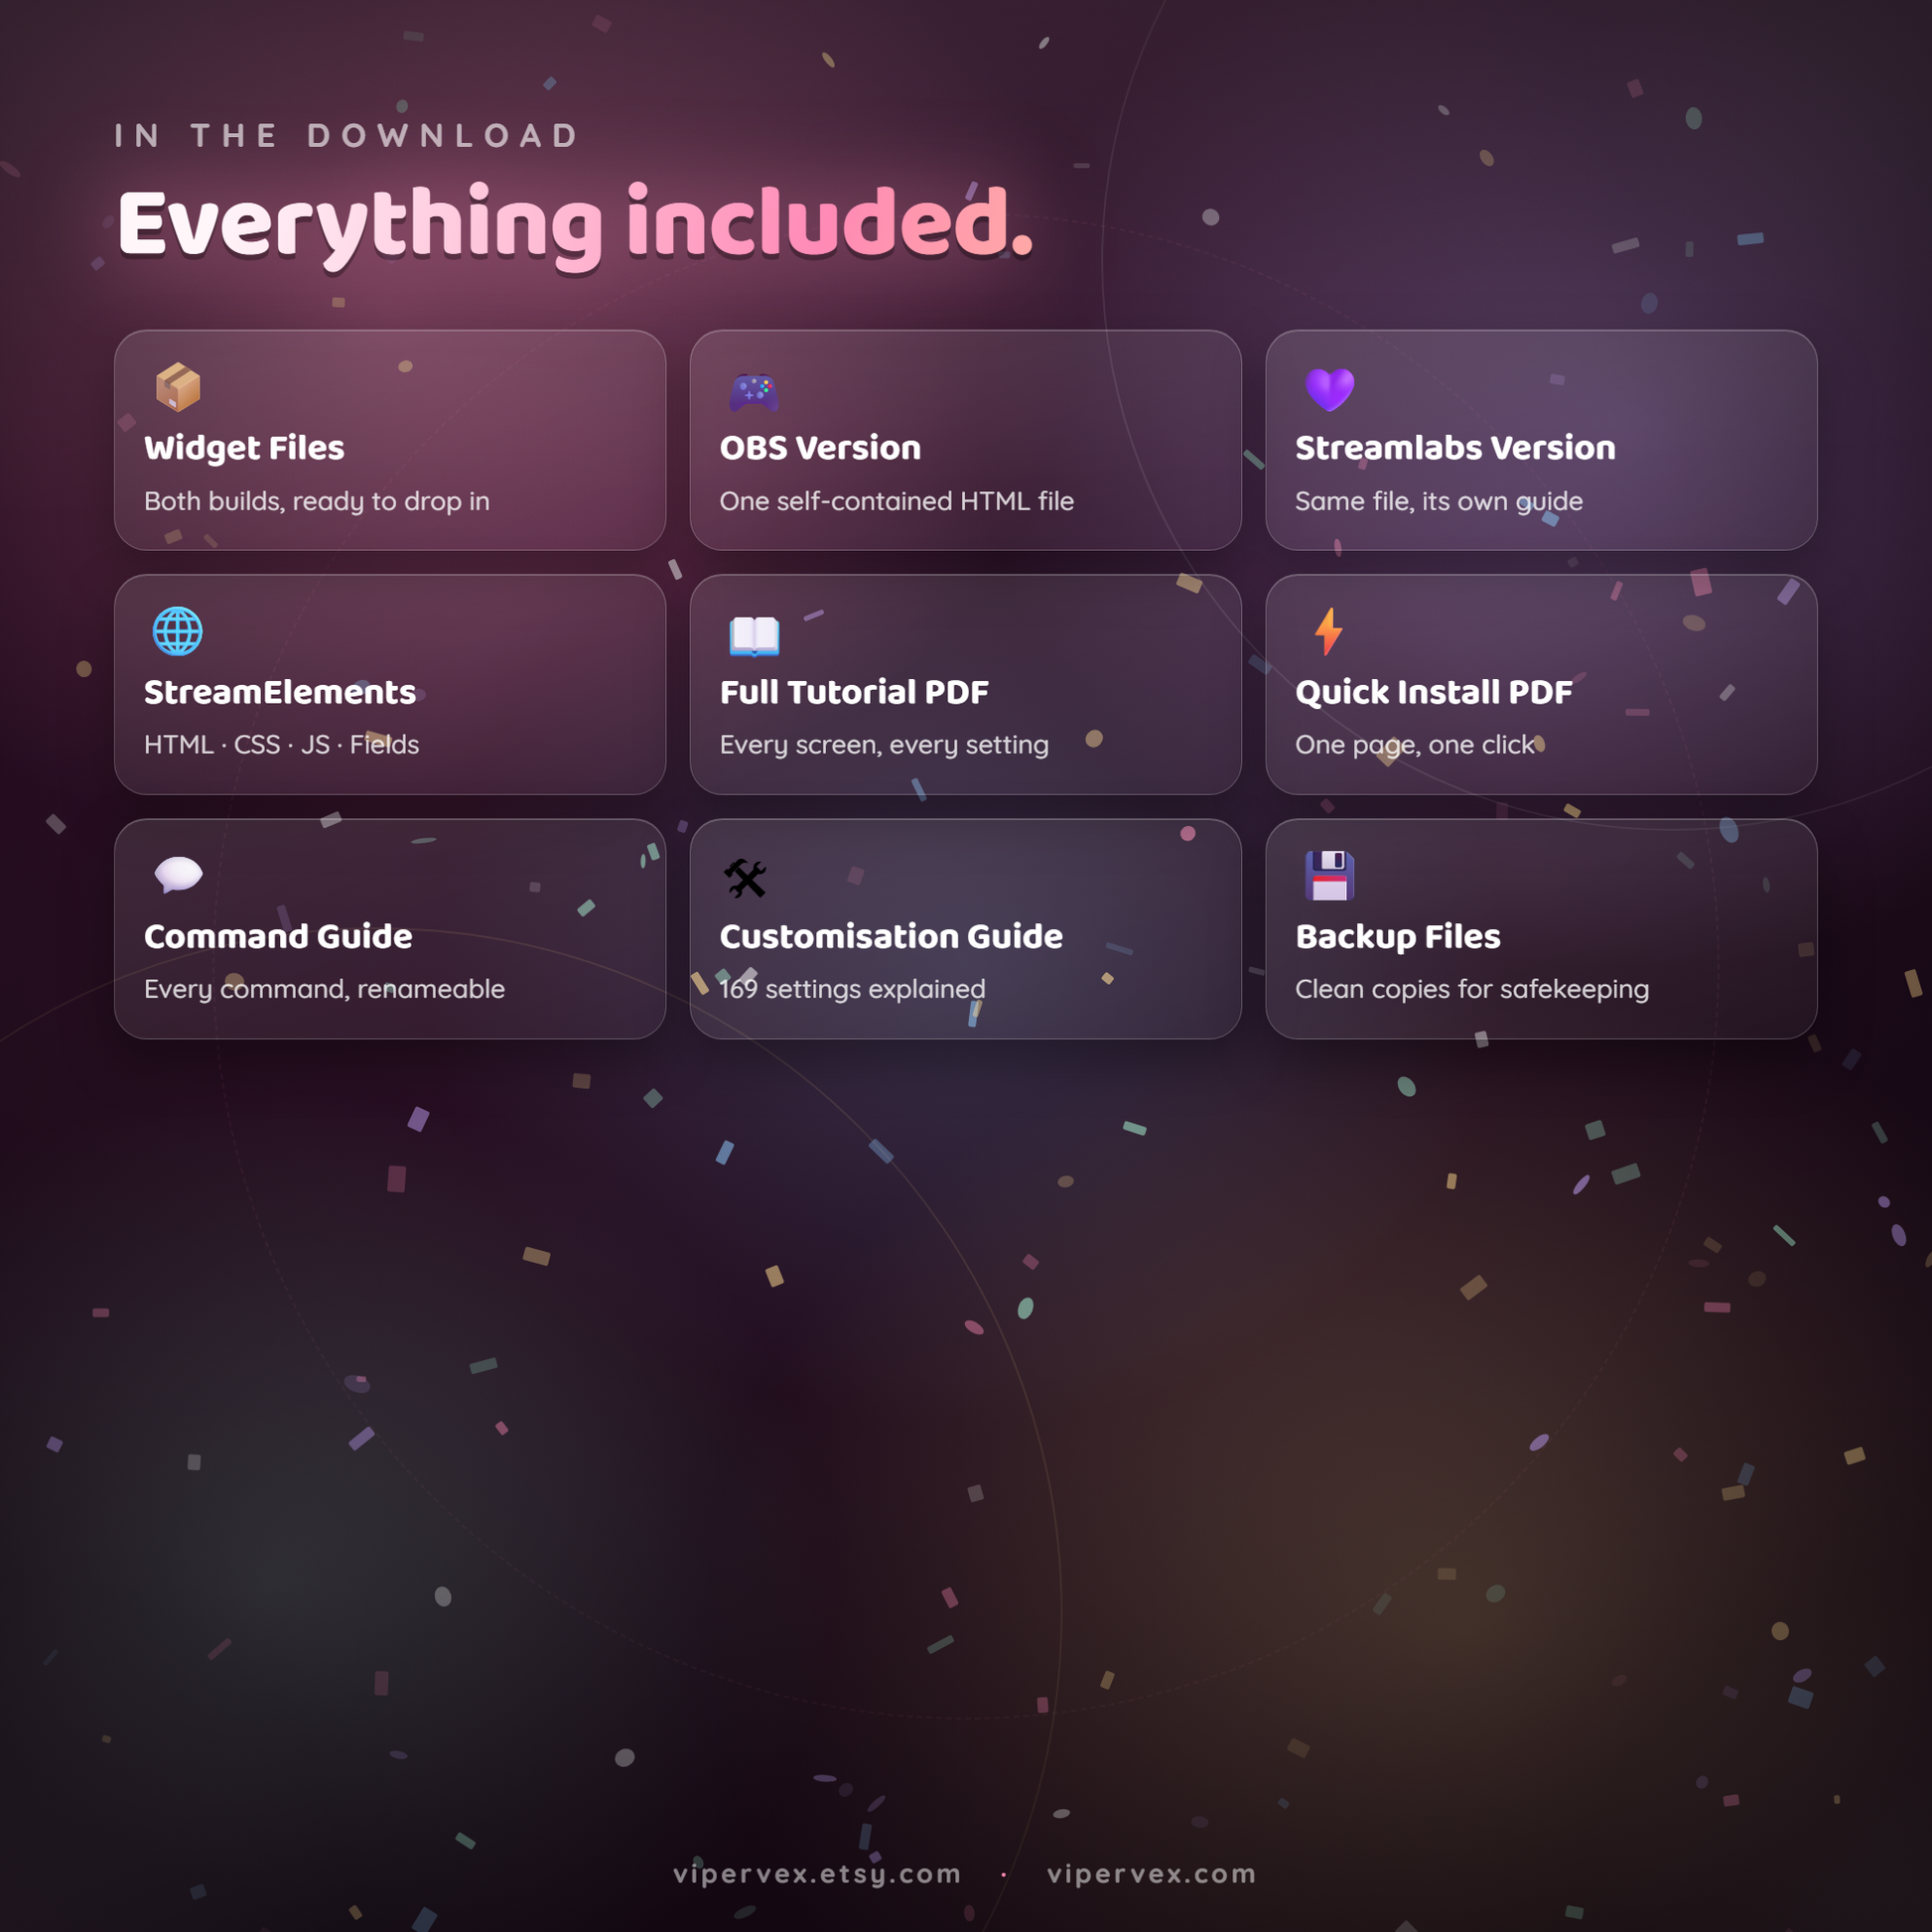This screenshot has width=1932, height=1932.
Task: Click the text 'Both builds, ready to drop in'
Action: (x=317, y=501)
